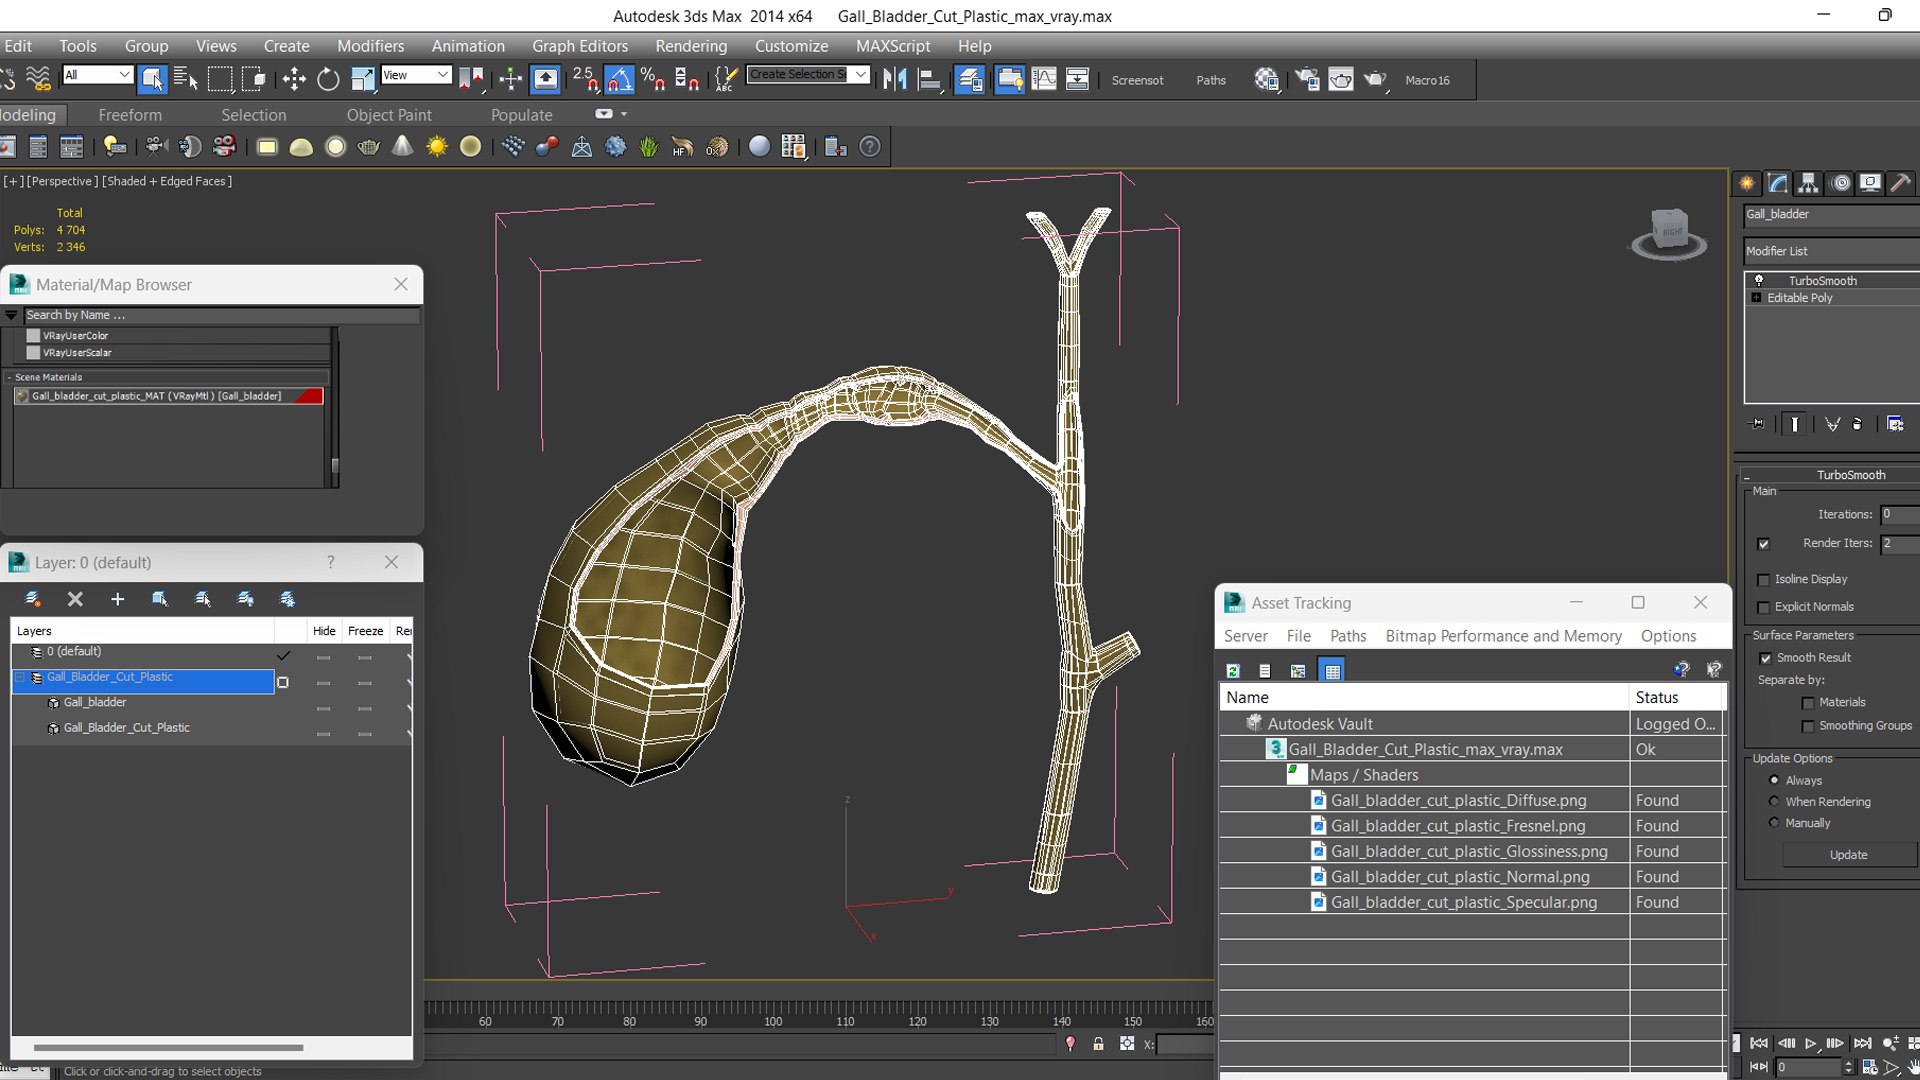Screen dimensions: 1920x1080
Task: Open the Render Setup teapot icon
Action: tap(1306, 80)
